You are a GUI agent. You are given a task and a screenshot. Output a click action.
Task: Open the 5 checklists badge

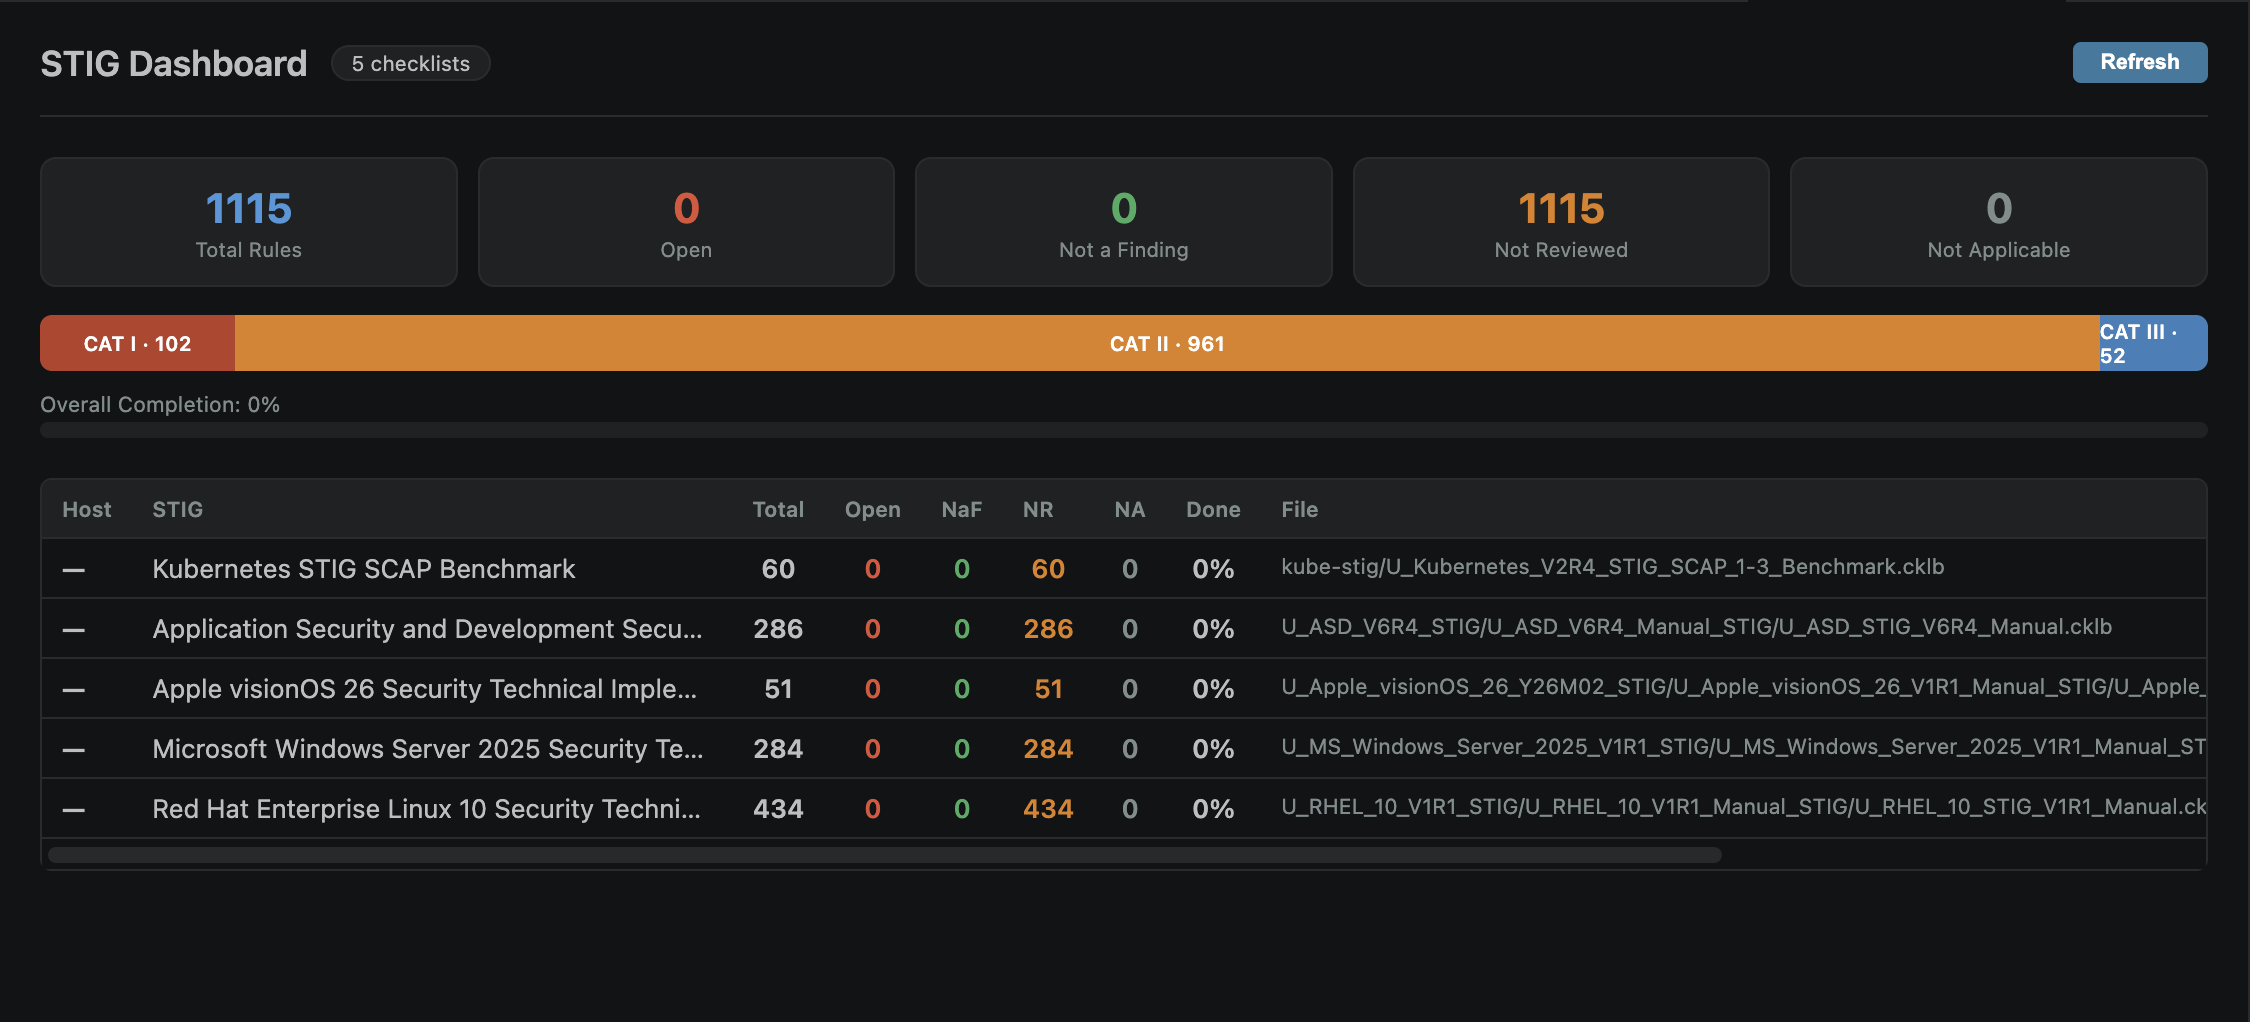coord(410,63)
